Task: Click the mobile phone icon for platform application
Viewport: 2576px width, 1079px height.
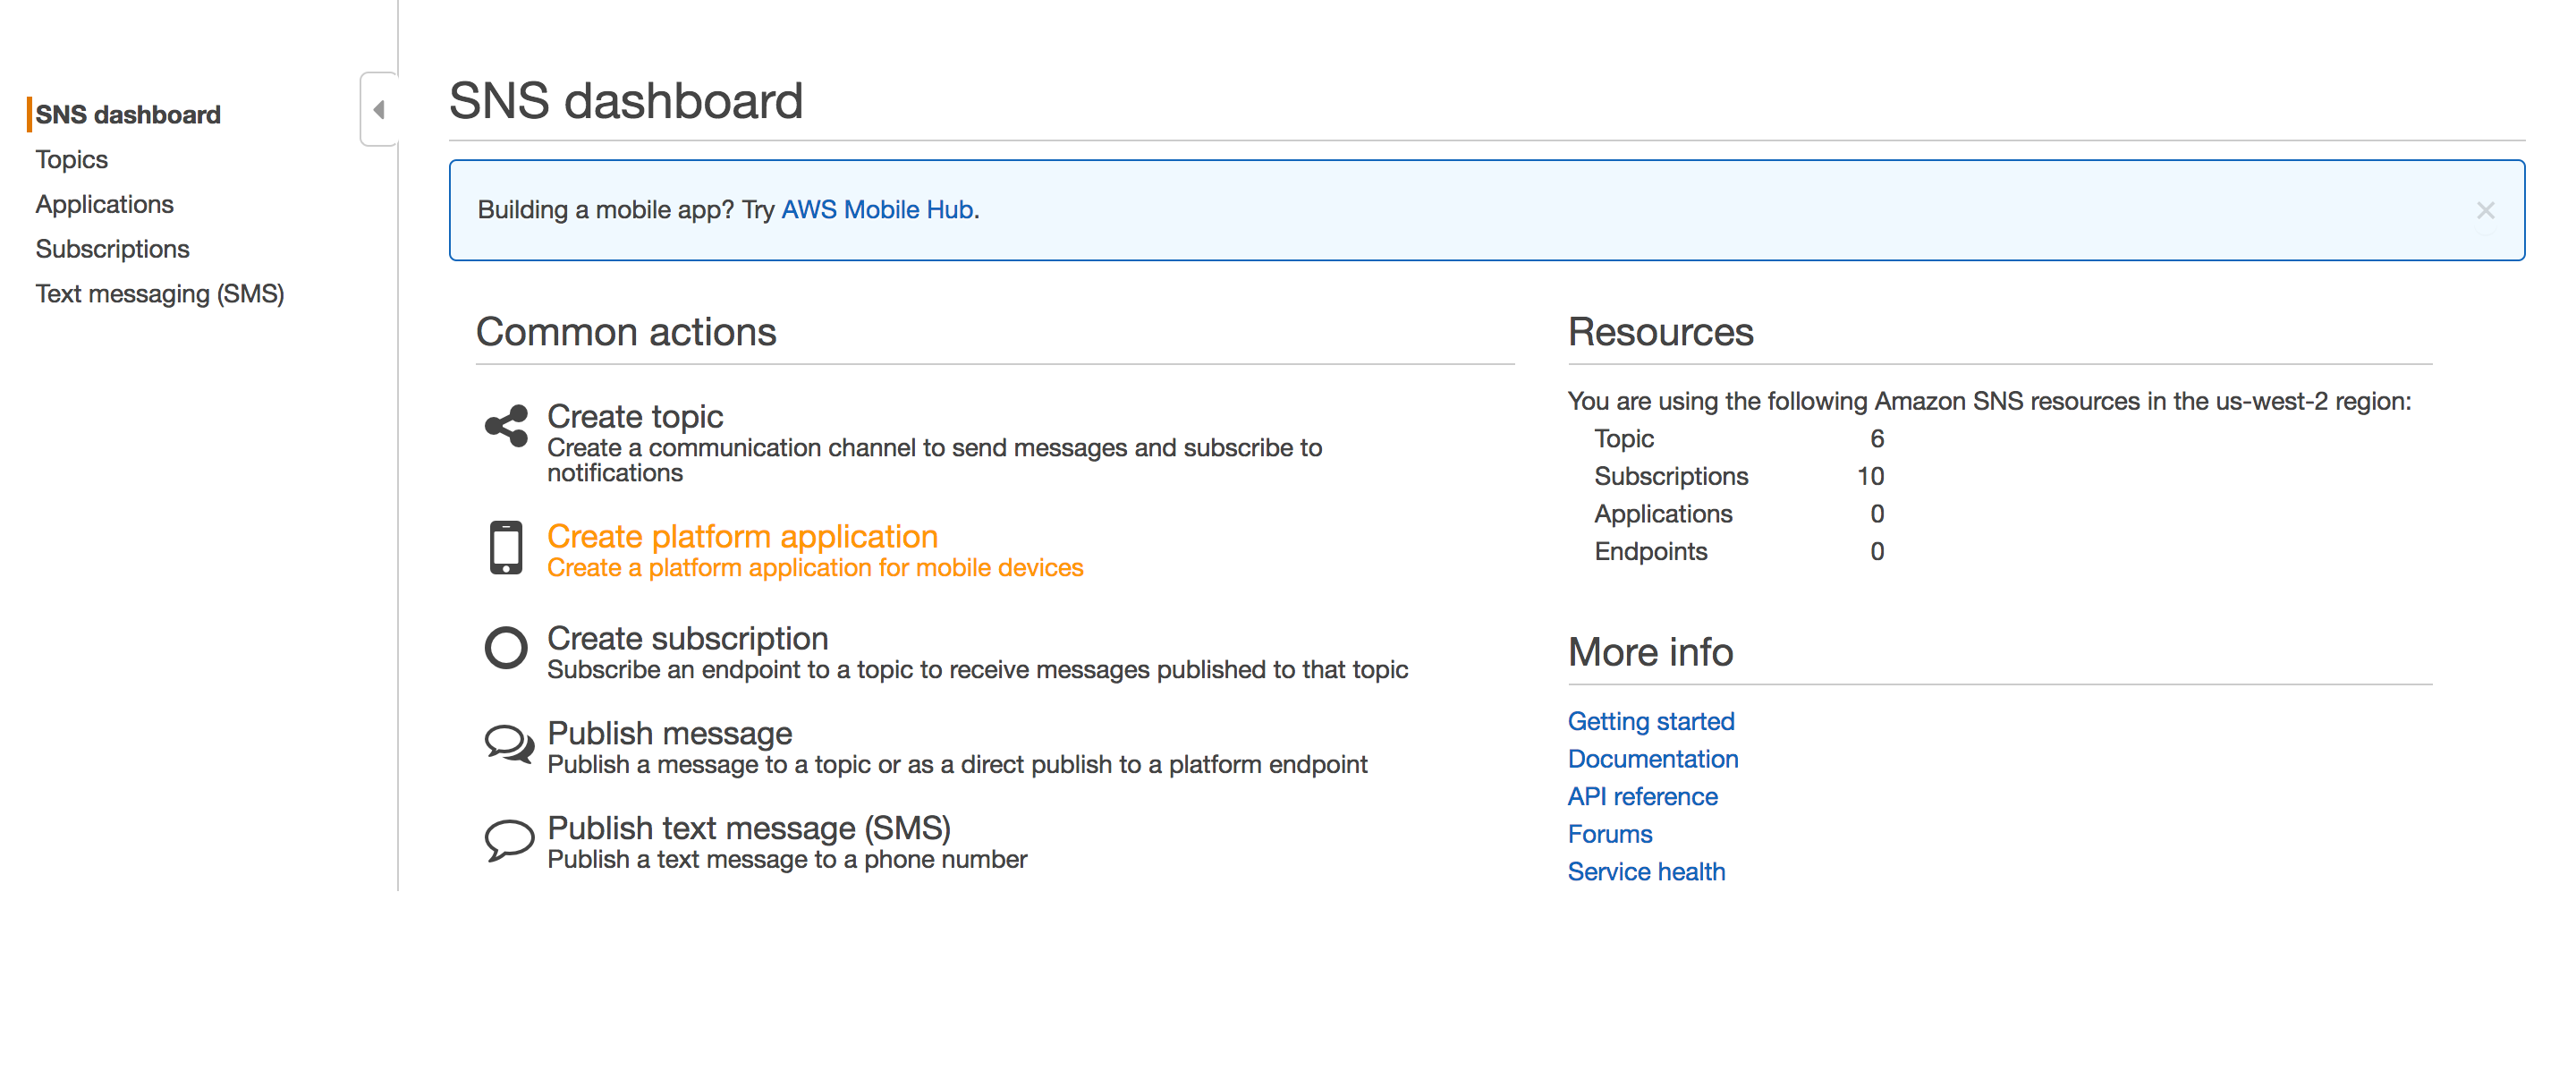Action: (x=506, y=547)
